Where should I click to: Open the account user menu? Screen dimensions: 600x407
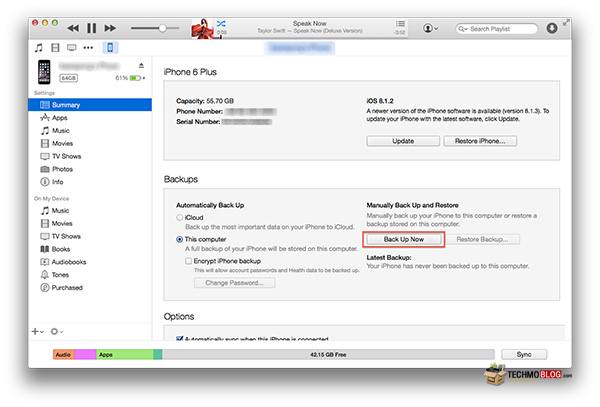coord(430,28)
